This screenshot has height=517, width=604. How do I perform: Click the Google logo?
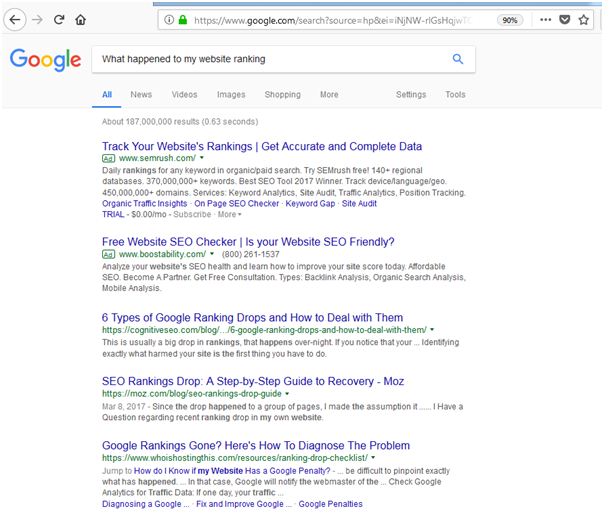coord(45,60)
